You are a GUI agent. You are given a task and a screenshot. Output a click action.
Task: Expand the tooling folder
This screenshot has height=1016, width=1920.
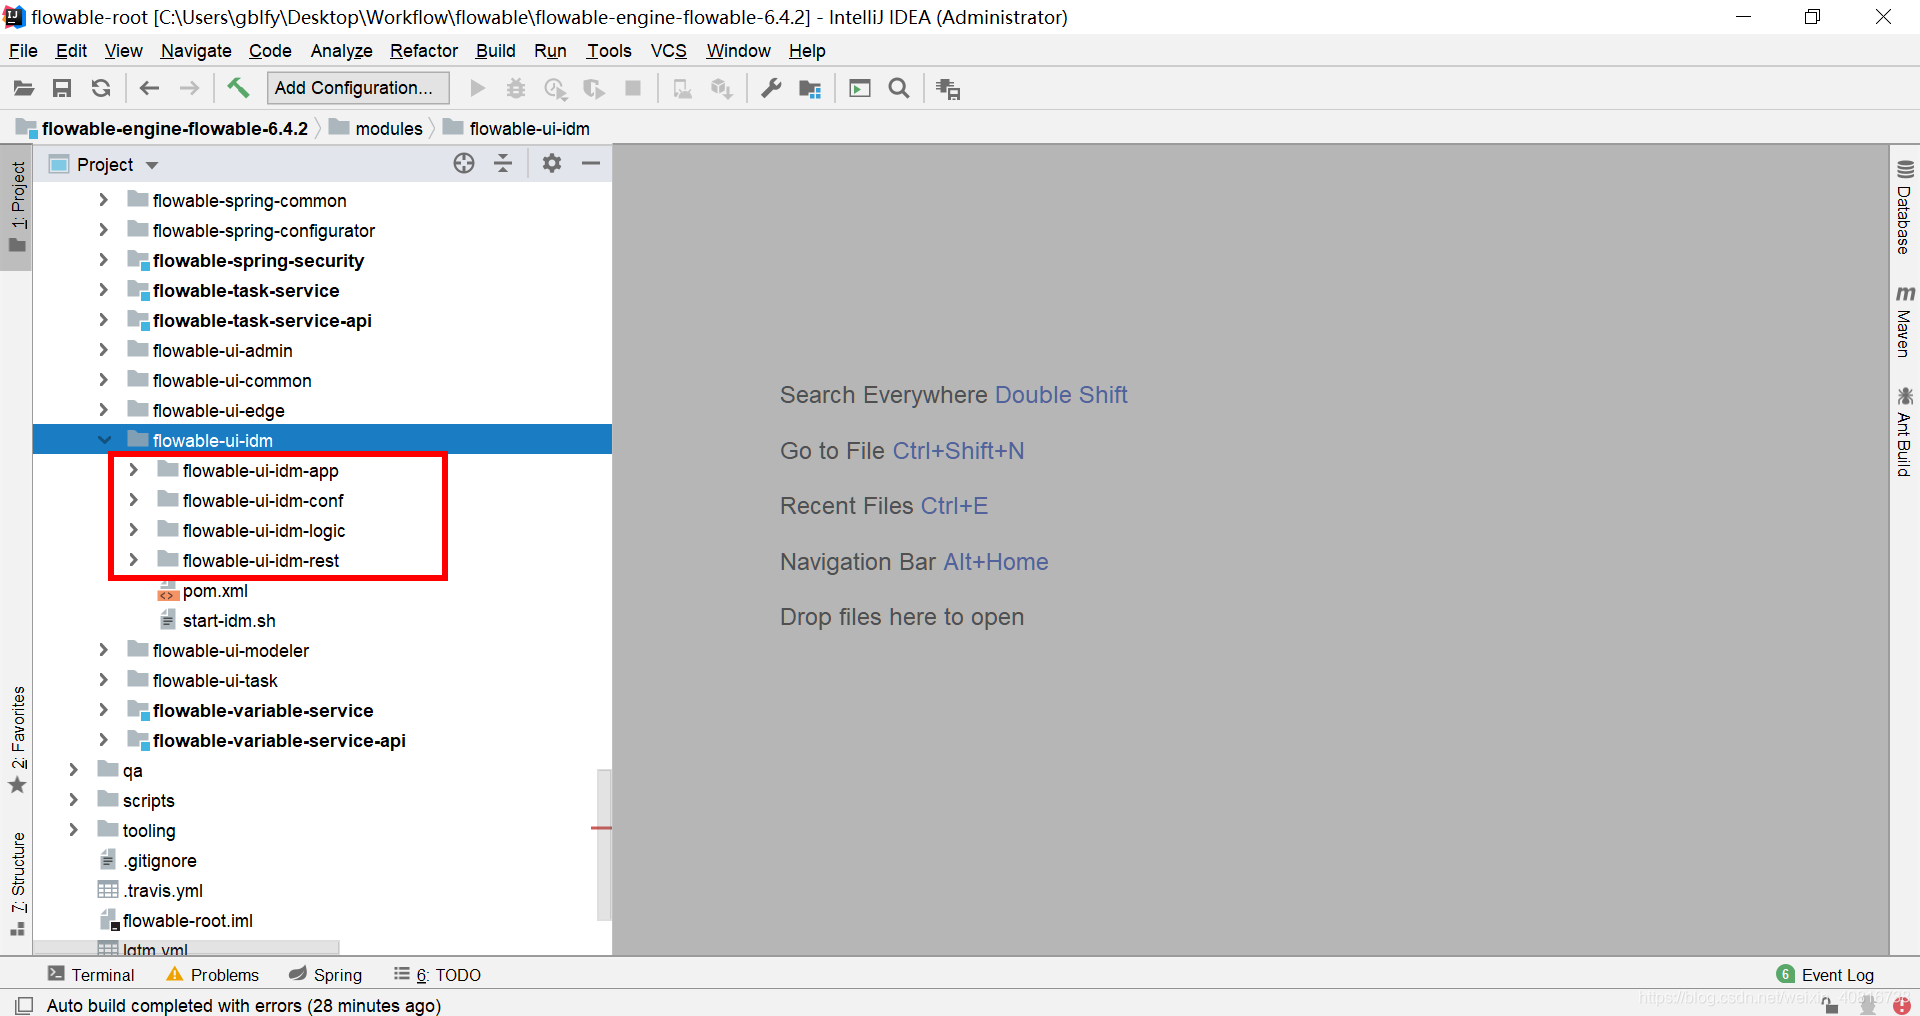73,830
